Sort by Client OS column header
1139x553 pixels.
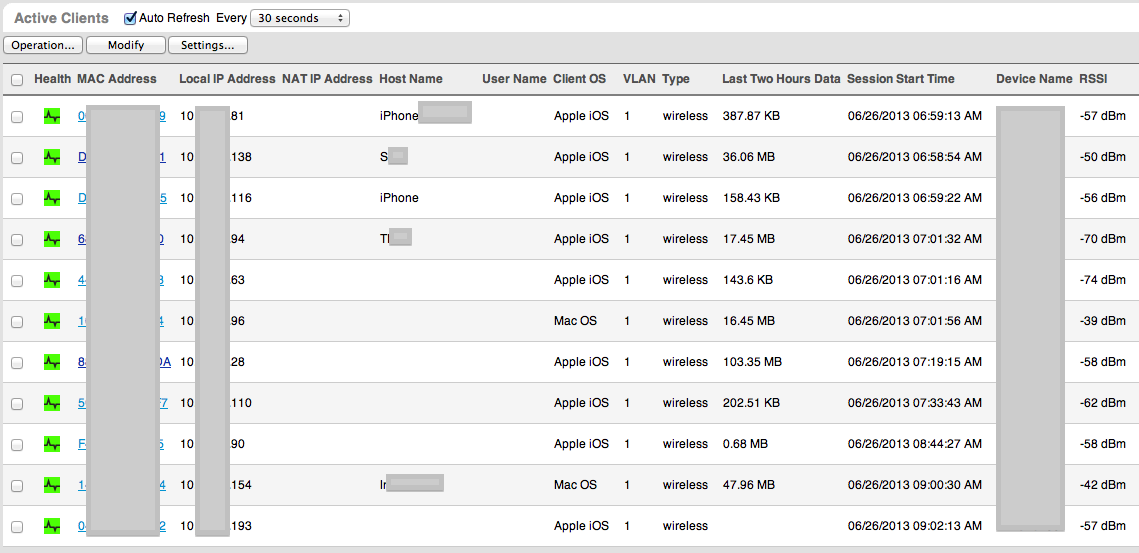click(x=579, y=79)
